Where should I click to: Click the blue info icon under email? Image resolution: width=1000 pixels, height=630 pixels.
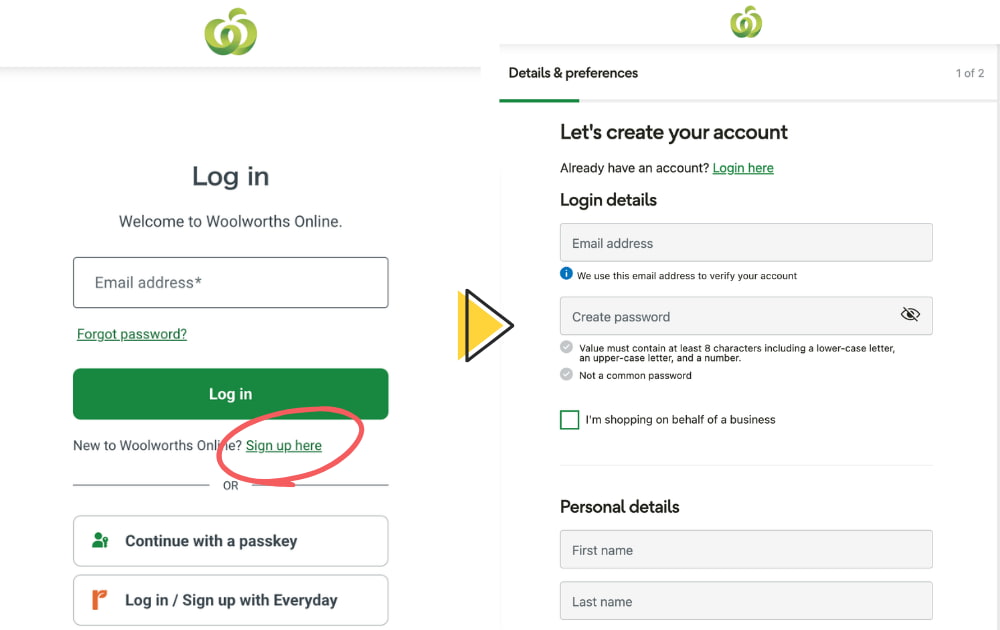pyautogui.click(x=567, y=274)
